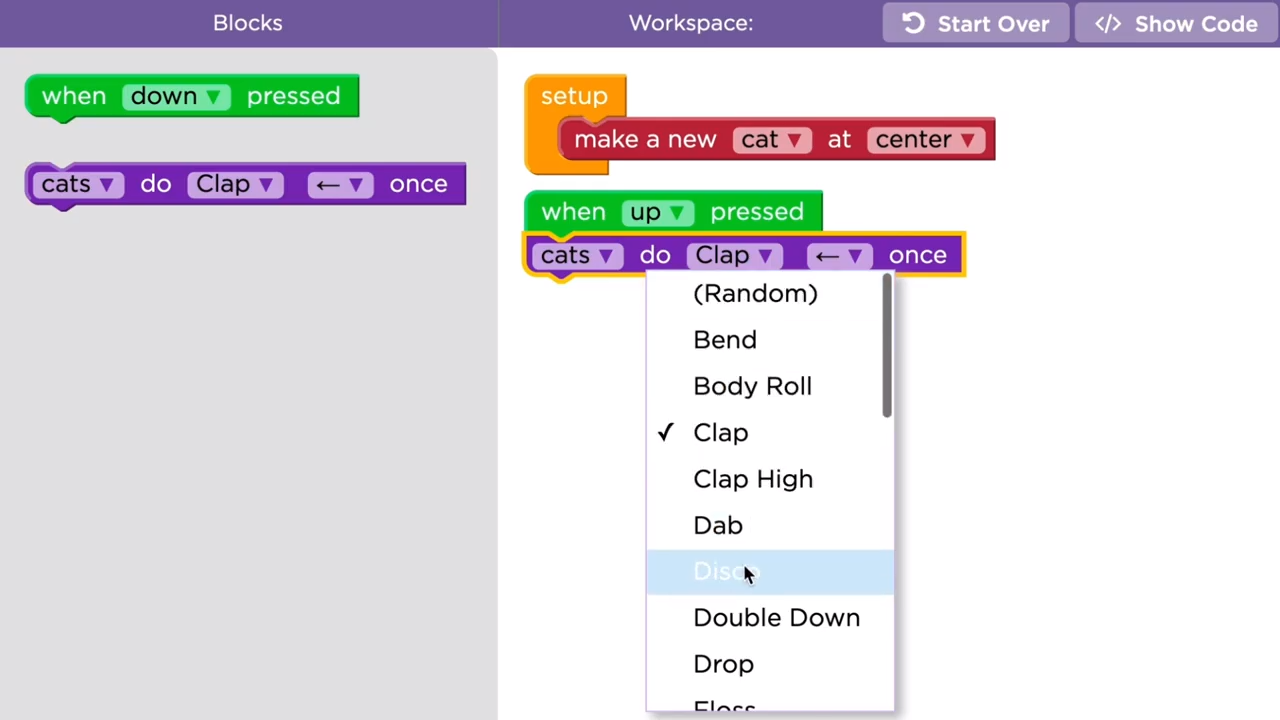
Task: Open the 'up' key dropdown in workspace
Action: (x=659, y=212)
